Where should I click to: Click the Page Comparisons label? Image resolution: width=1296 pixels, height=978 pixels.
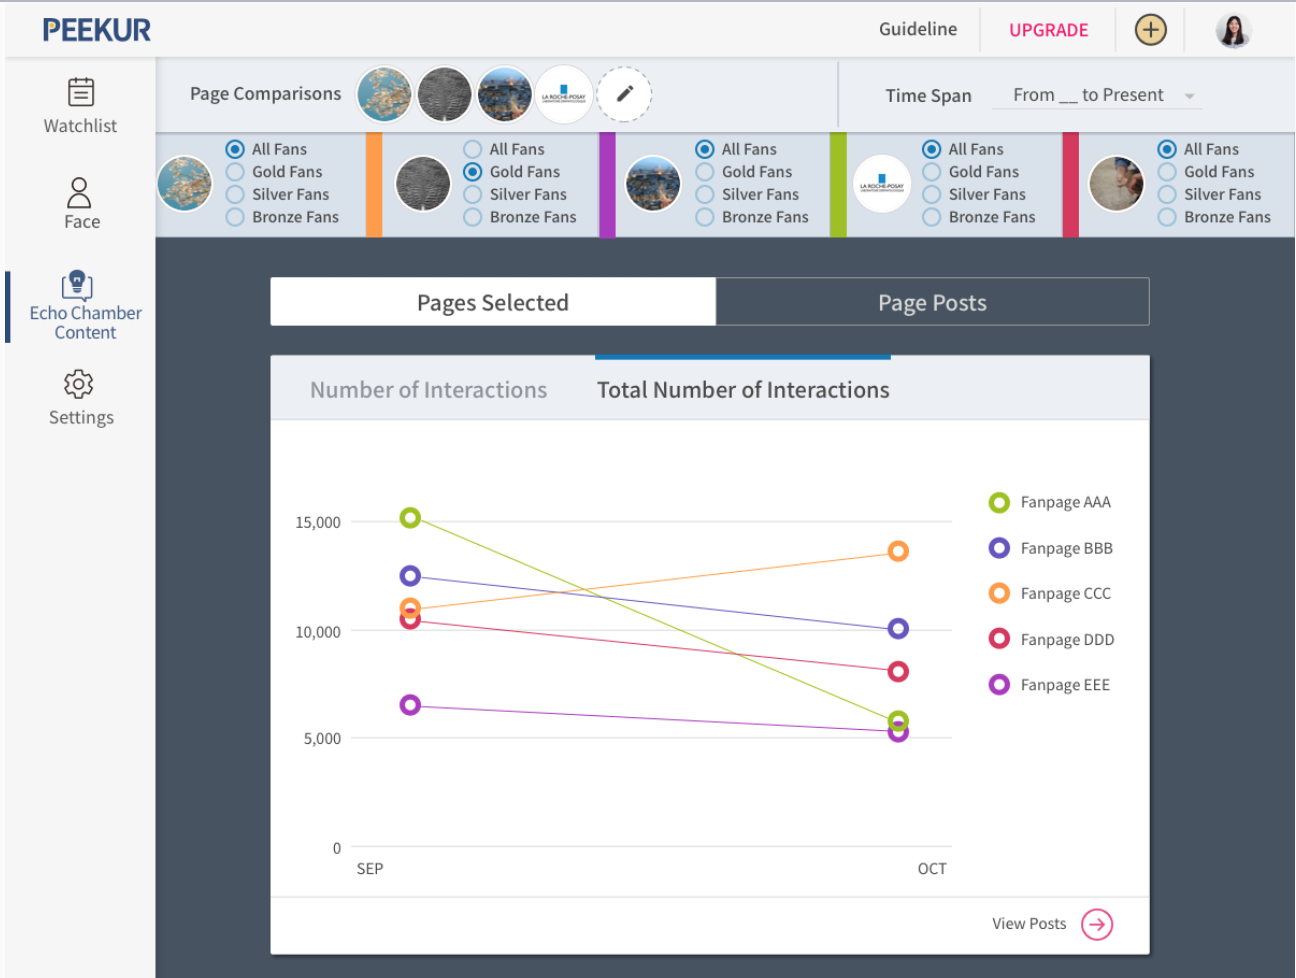coord(266,94)
